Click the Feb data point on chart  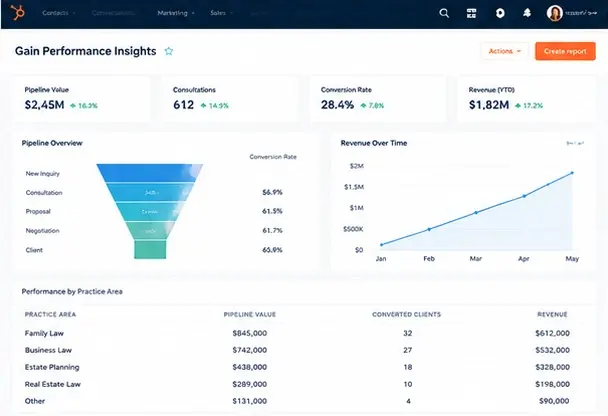coord(429,230)
